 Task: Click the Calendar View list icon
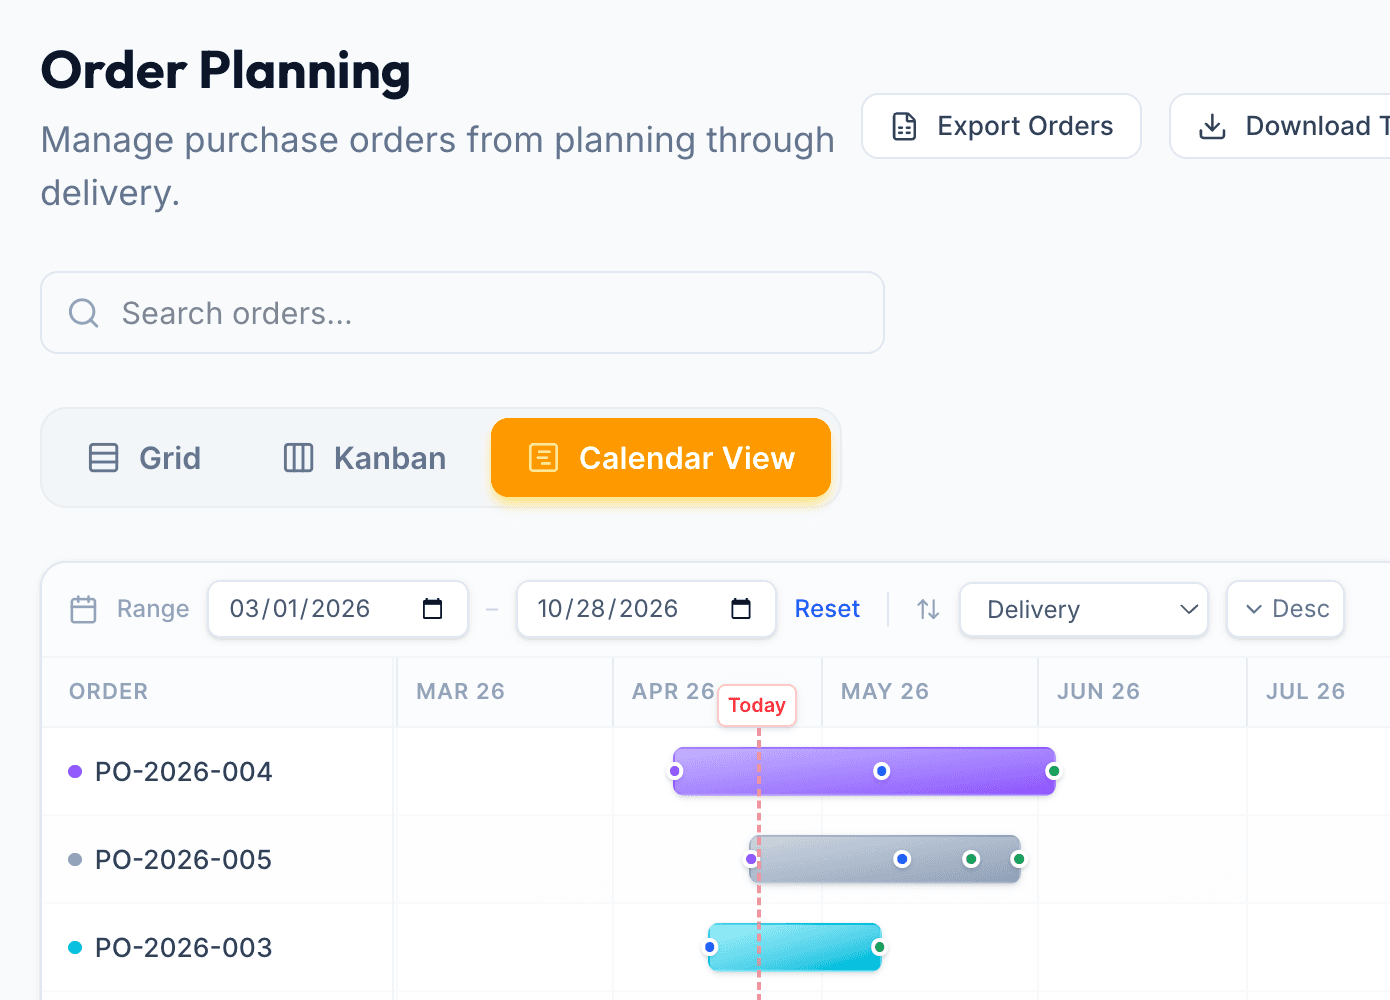click(543, 458)
